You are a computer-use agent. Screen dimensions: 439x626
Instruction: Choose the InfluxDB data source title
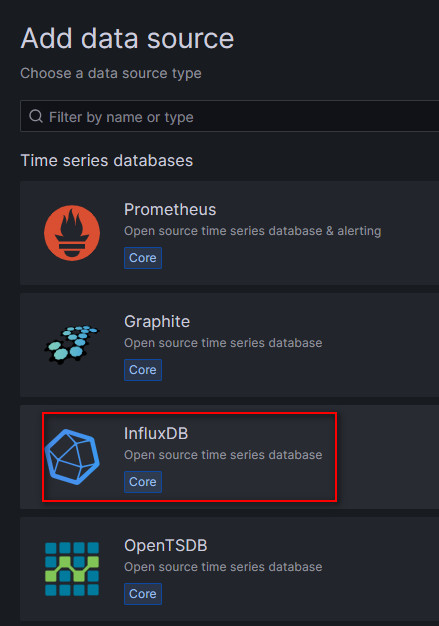point(156,434)
